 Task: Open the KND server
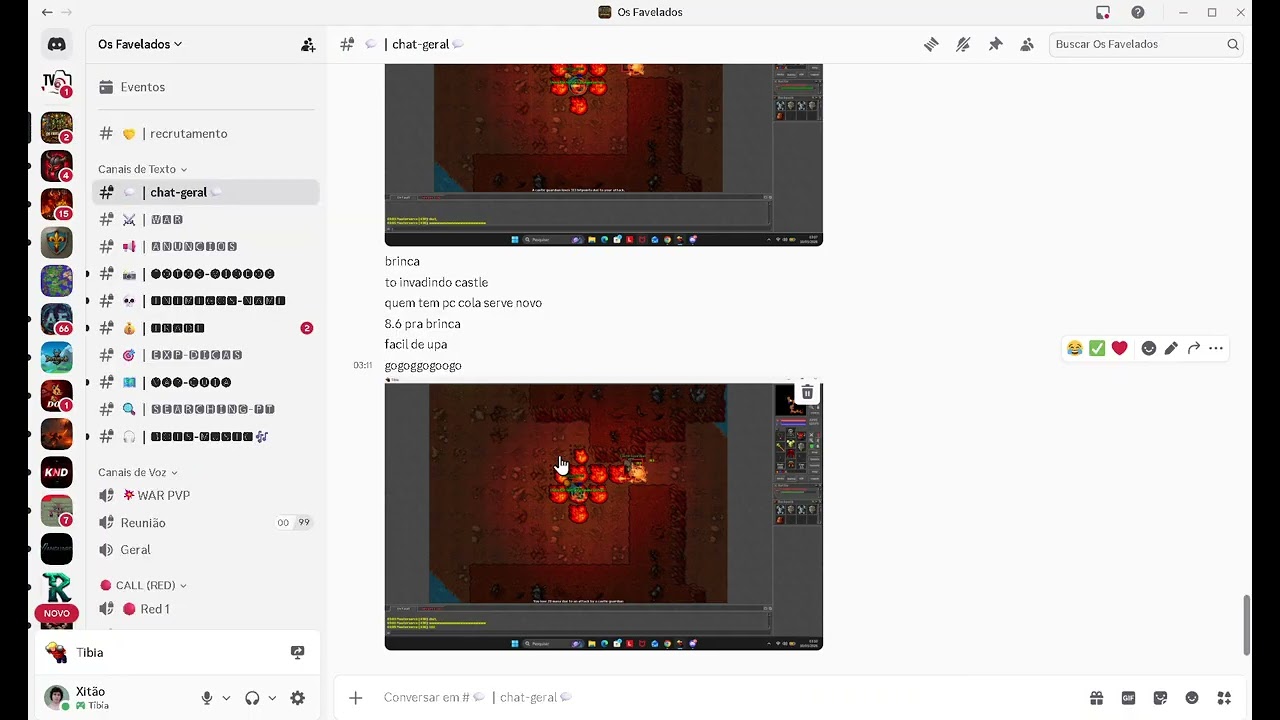(x=57, y=472)
